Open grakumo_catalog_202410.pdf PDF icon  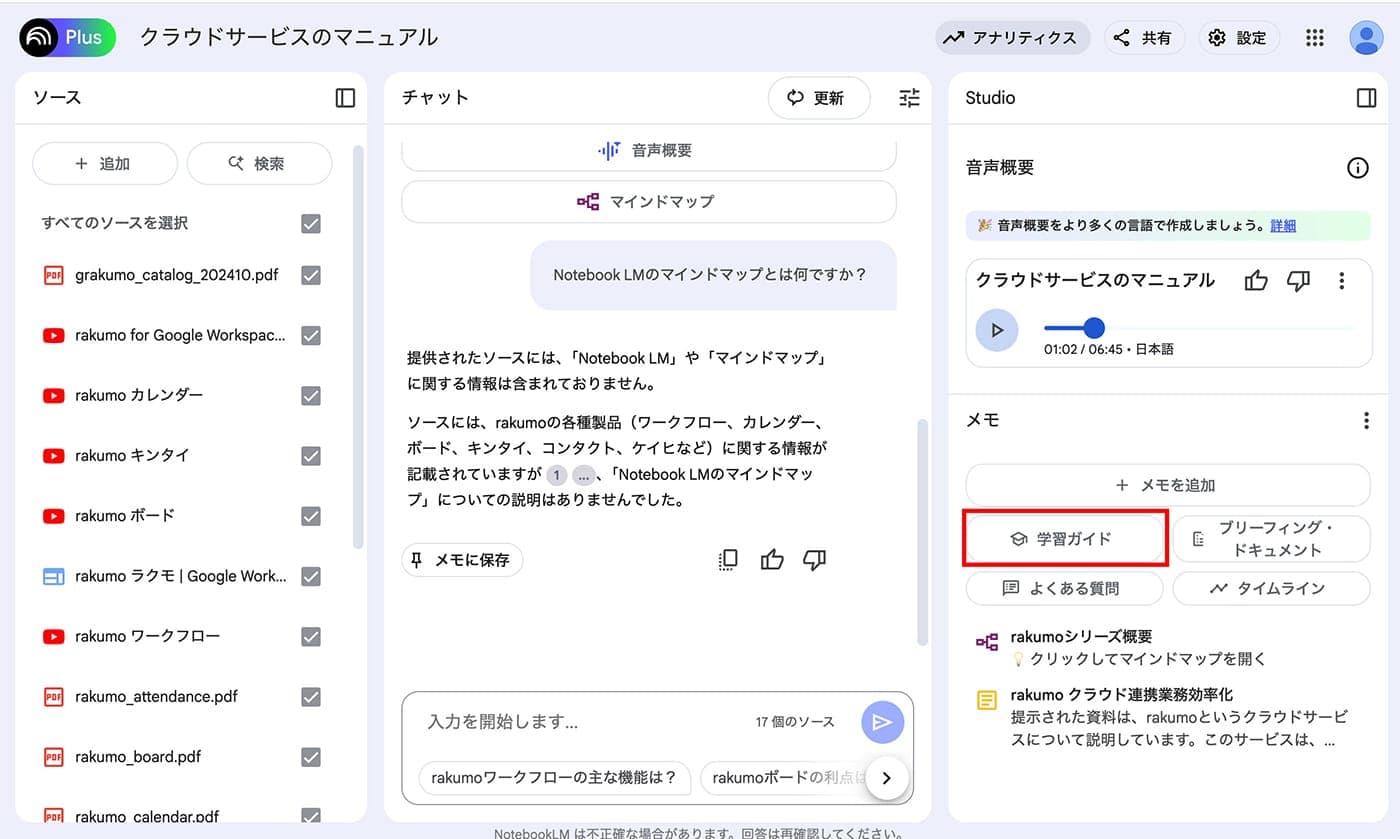click(53, 275)
